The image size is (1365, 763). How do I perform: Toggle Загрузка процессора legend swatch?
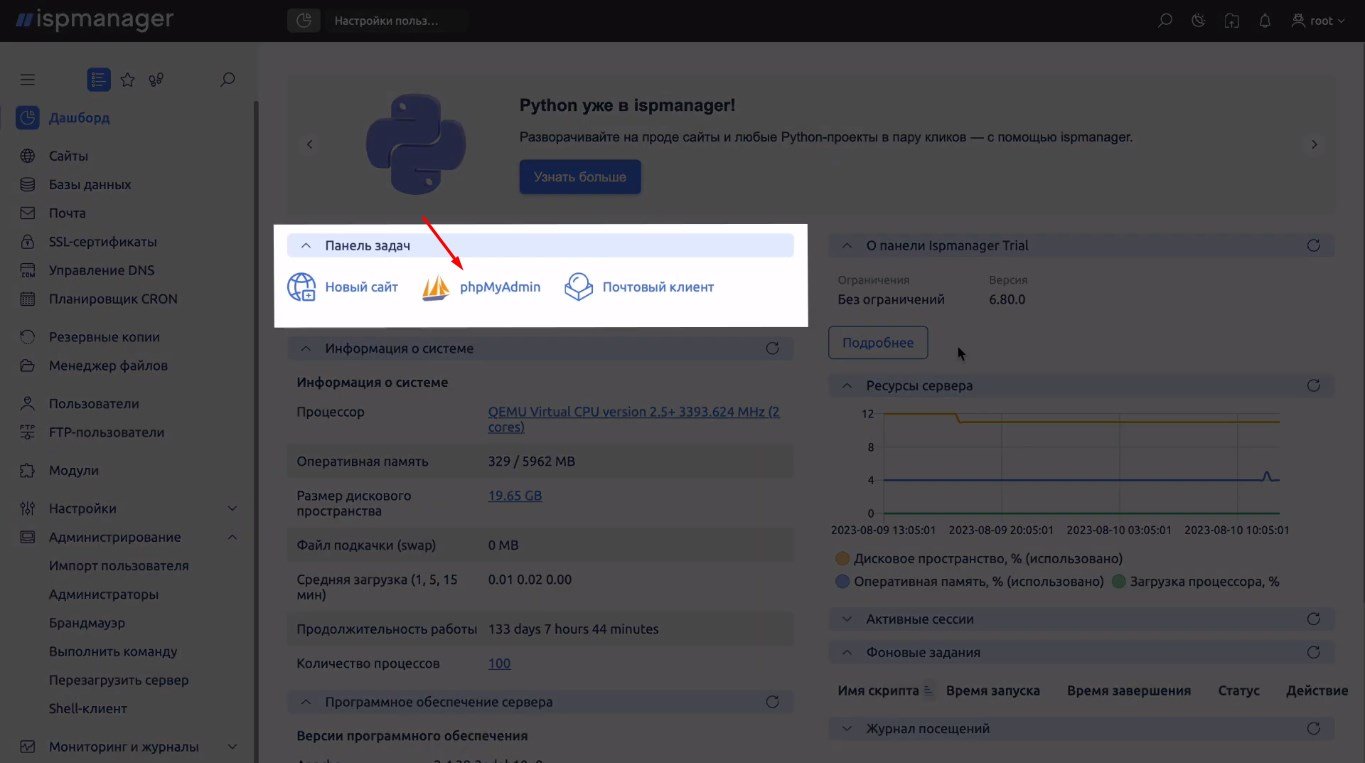[x=1118, y=582]
